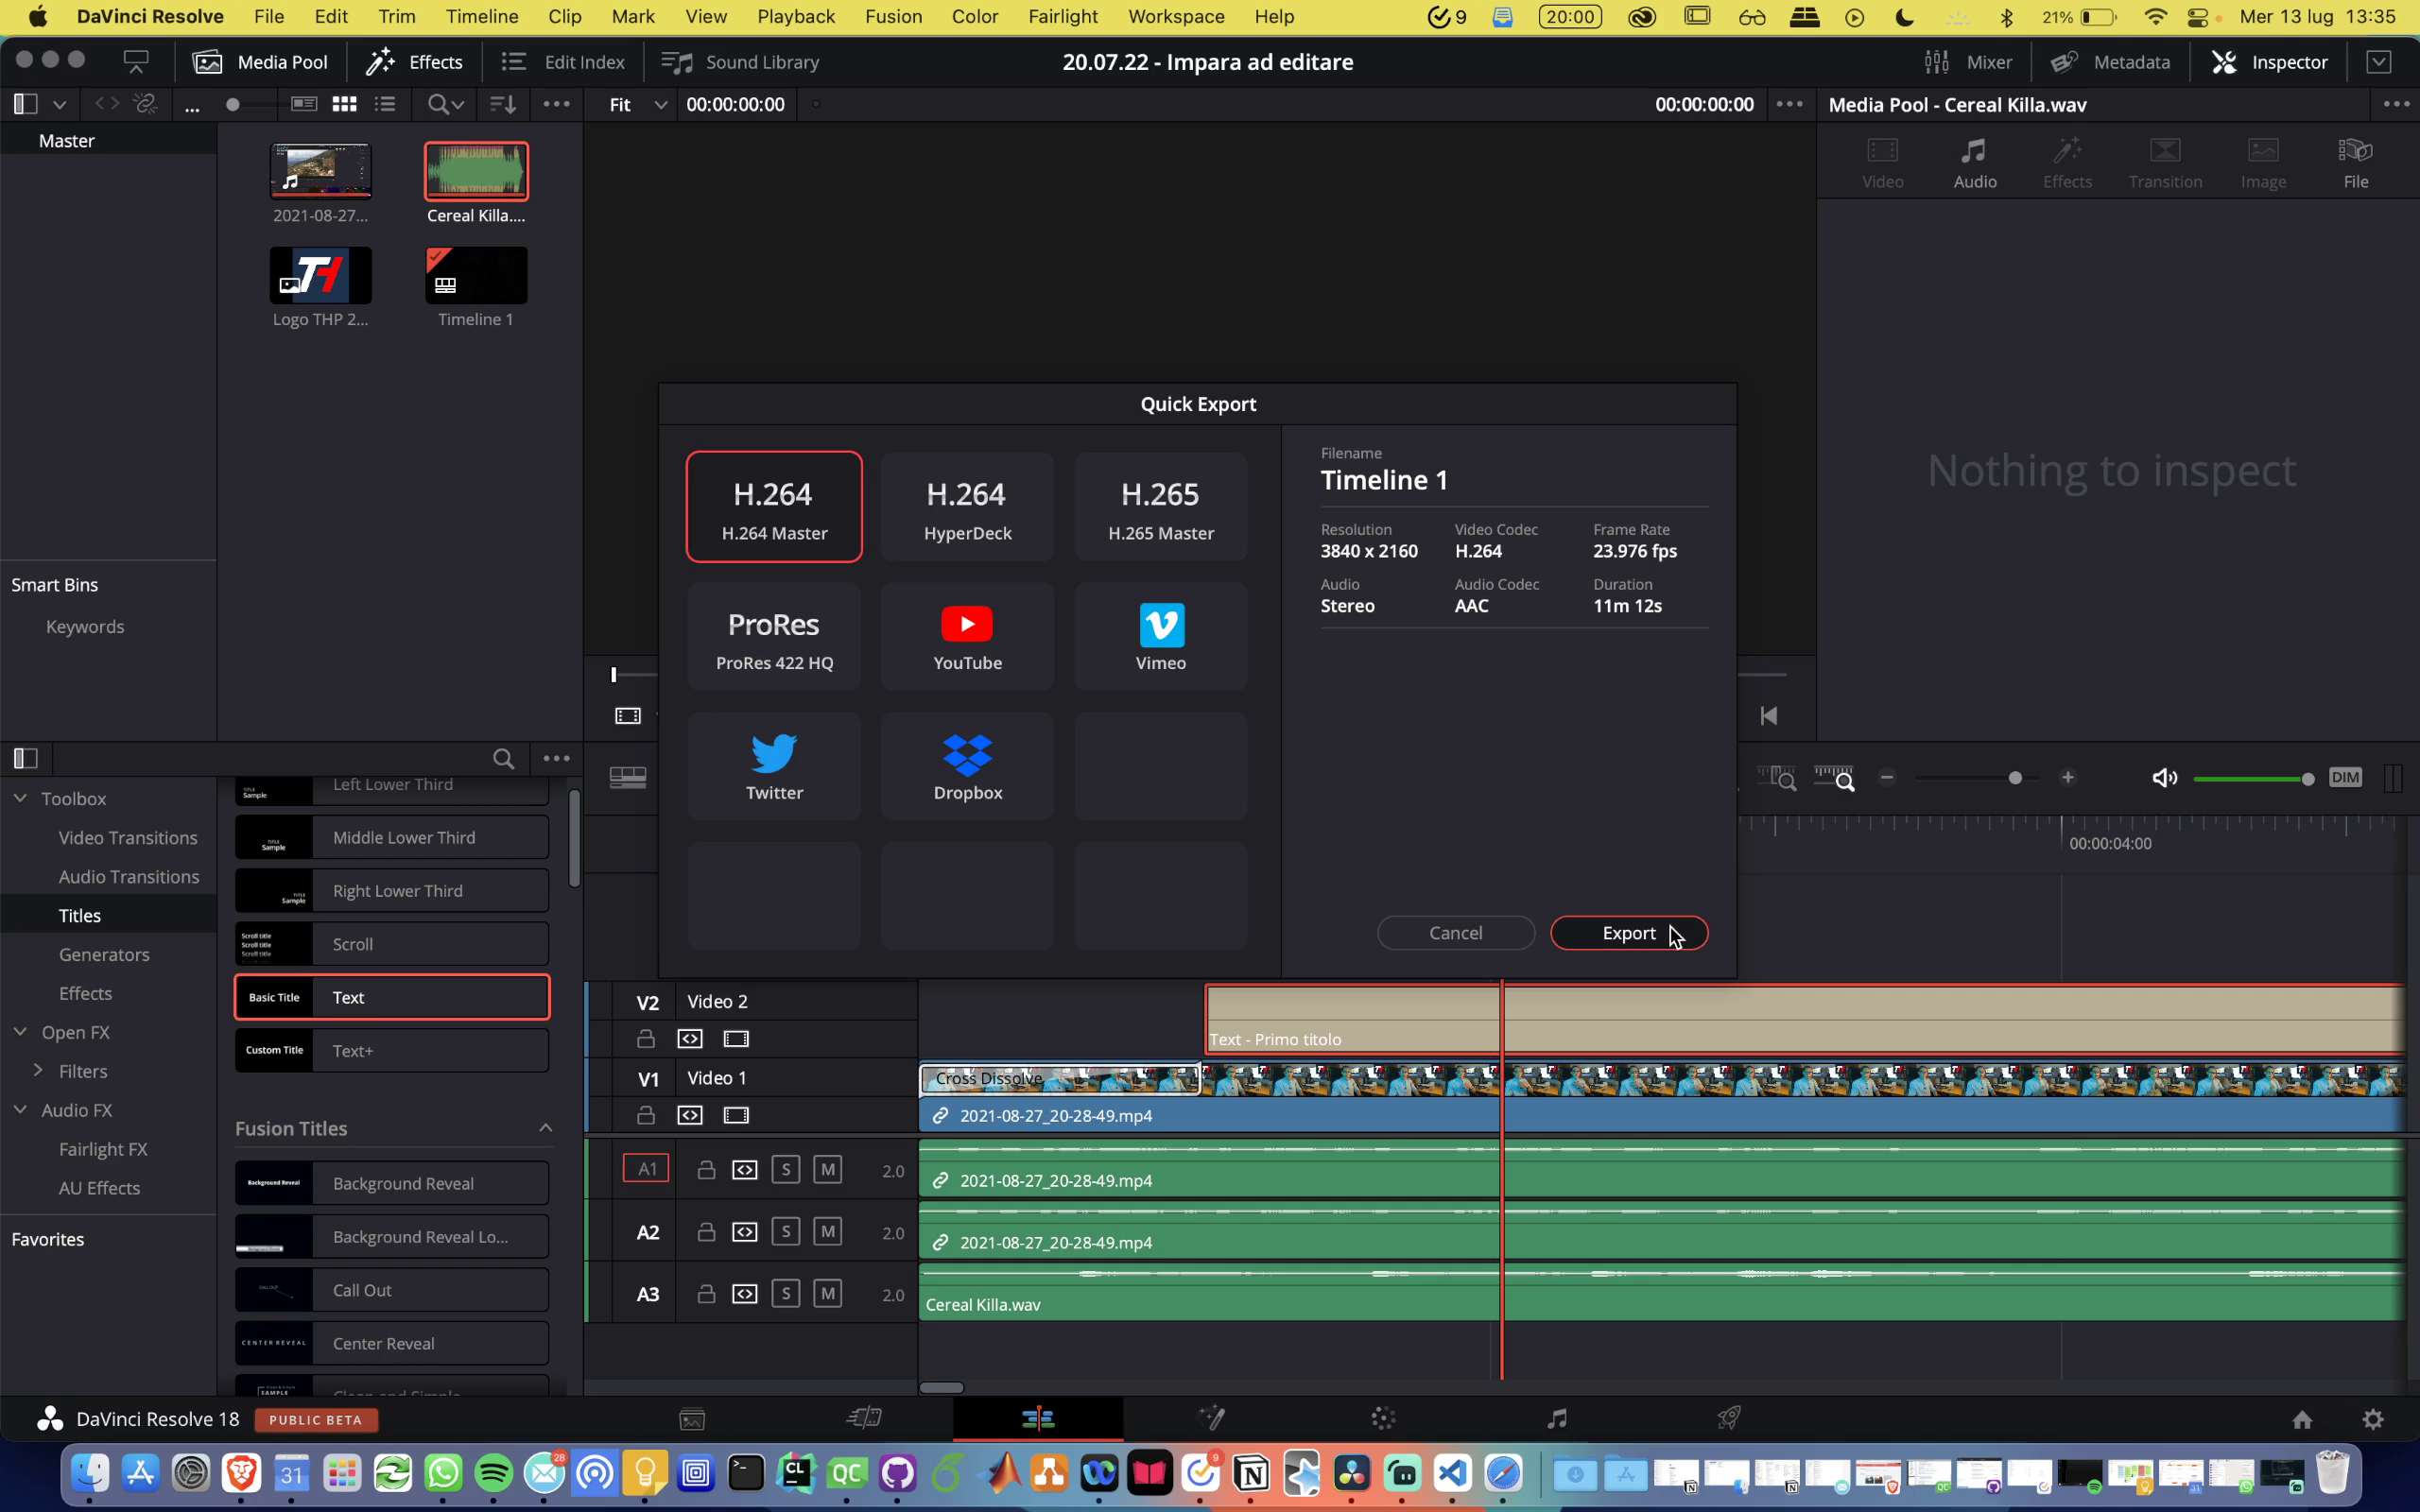Click the Export button
Viewport: 2420px width, 1512px height.
[1629, 933]
